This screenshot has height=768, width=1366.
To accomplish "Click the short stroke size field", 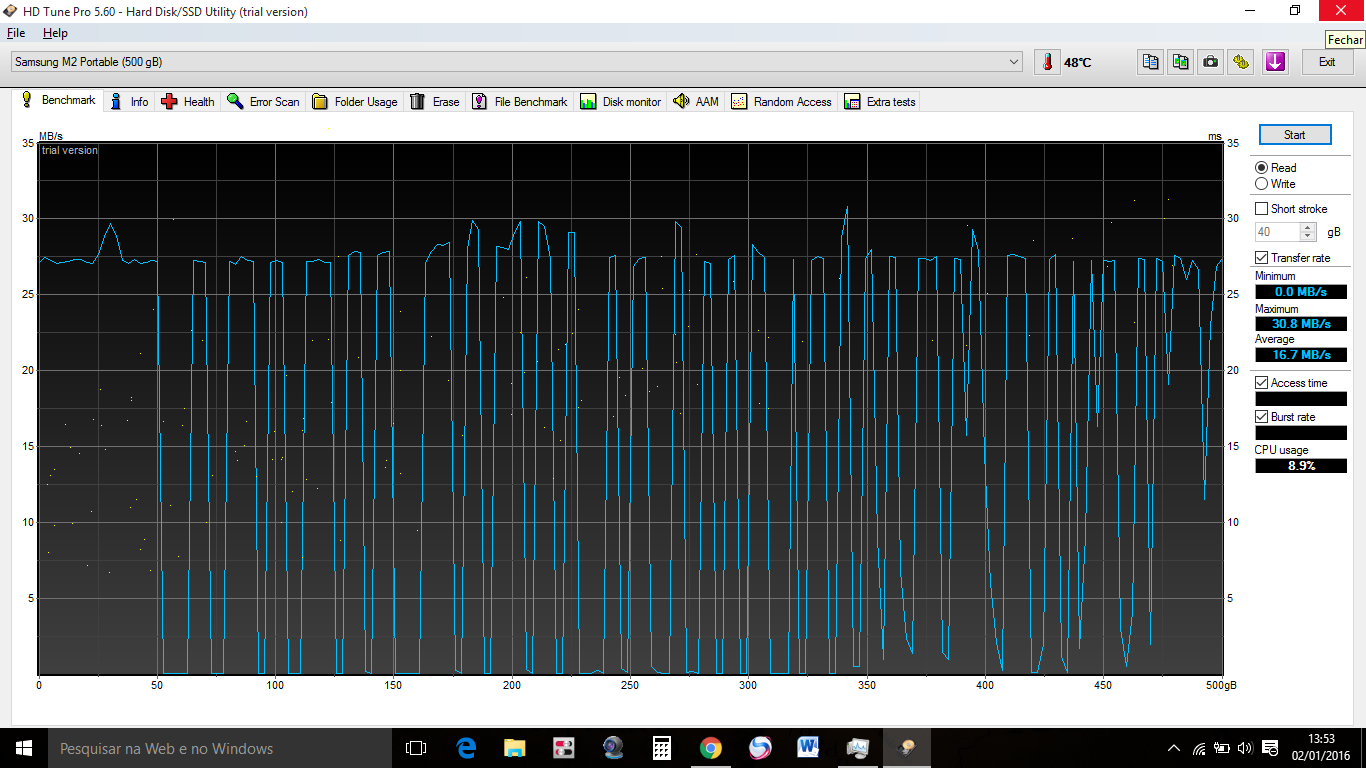I will (1277, 232).
